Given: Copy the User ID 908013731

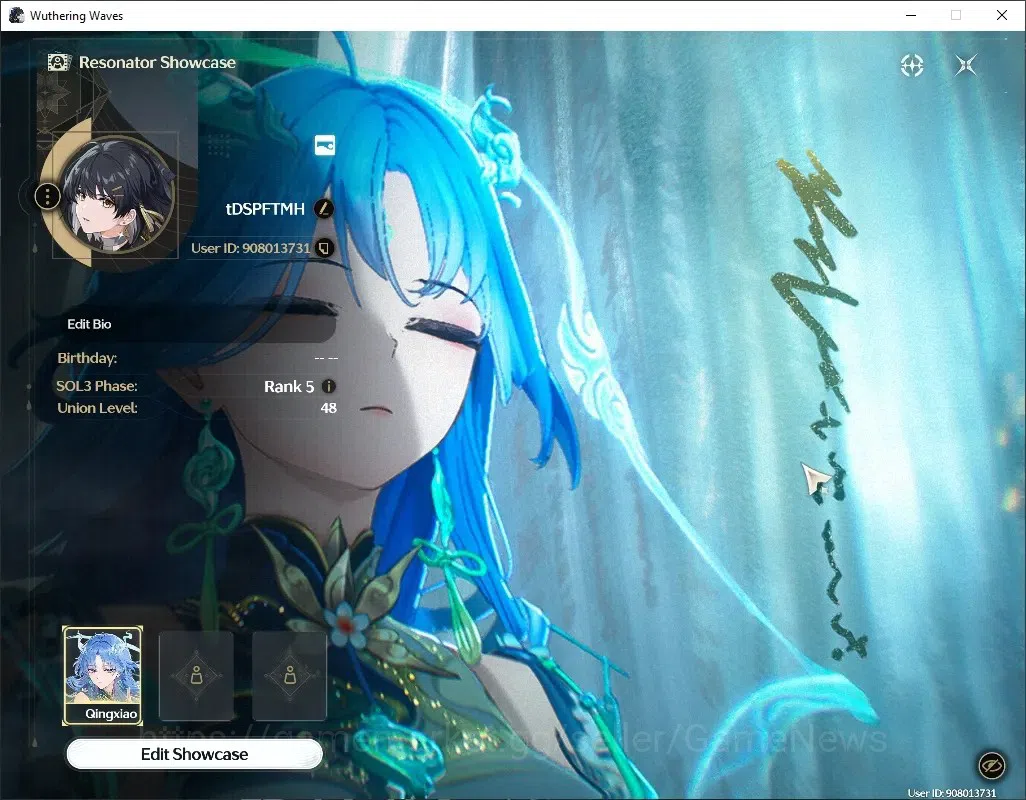Looking at the screenshot, I should 324,248.
